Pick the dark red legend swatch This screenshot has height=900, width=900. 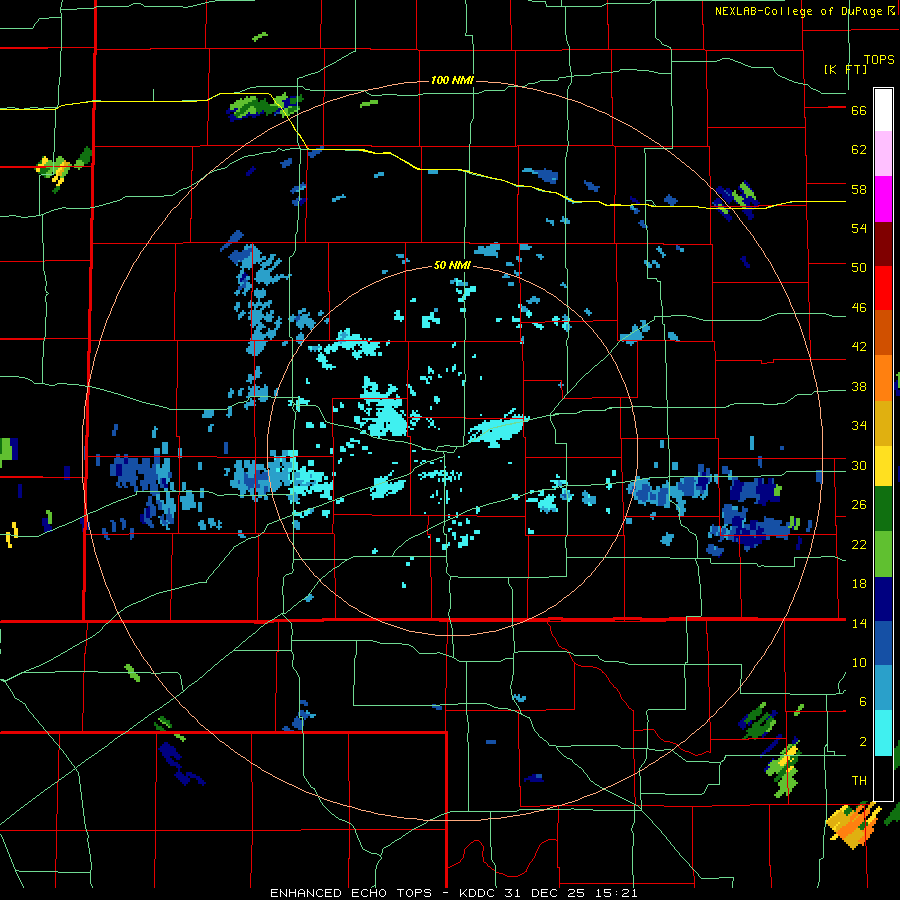[883, 244]
